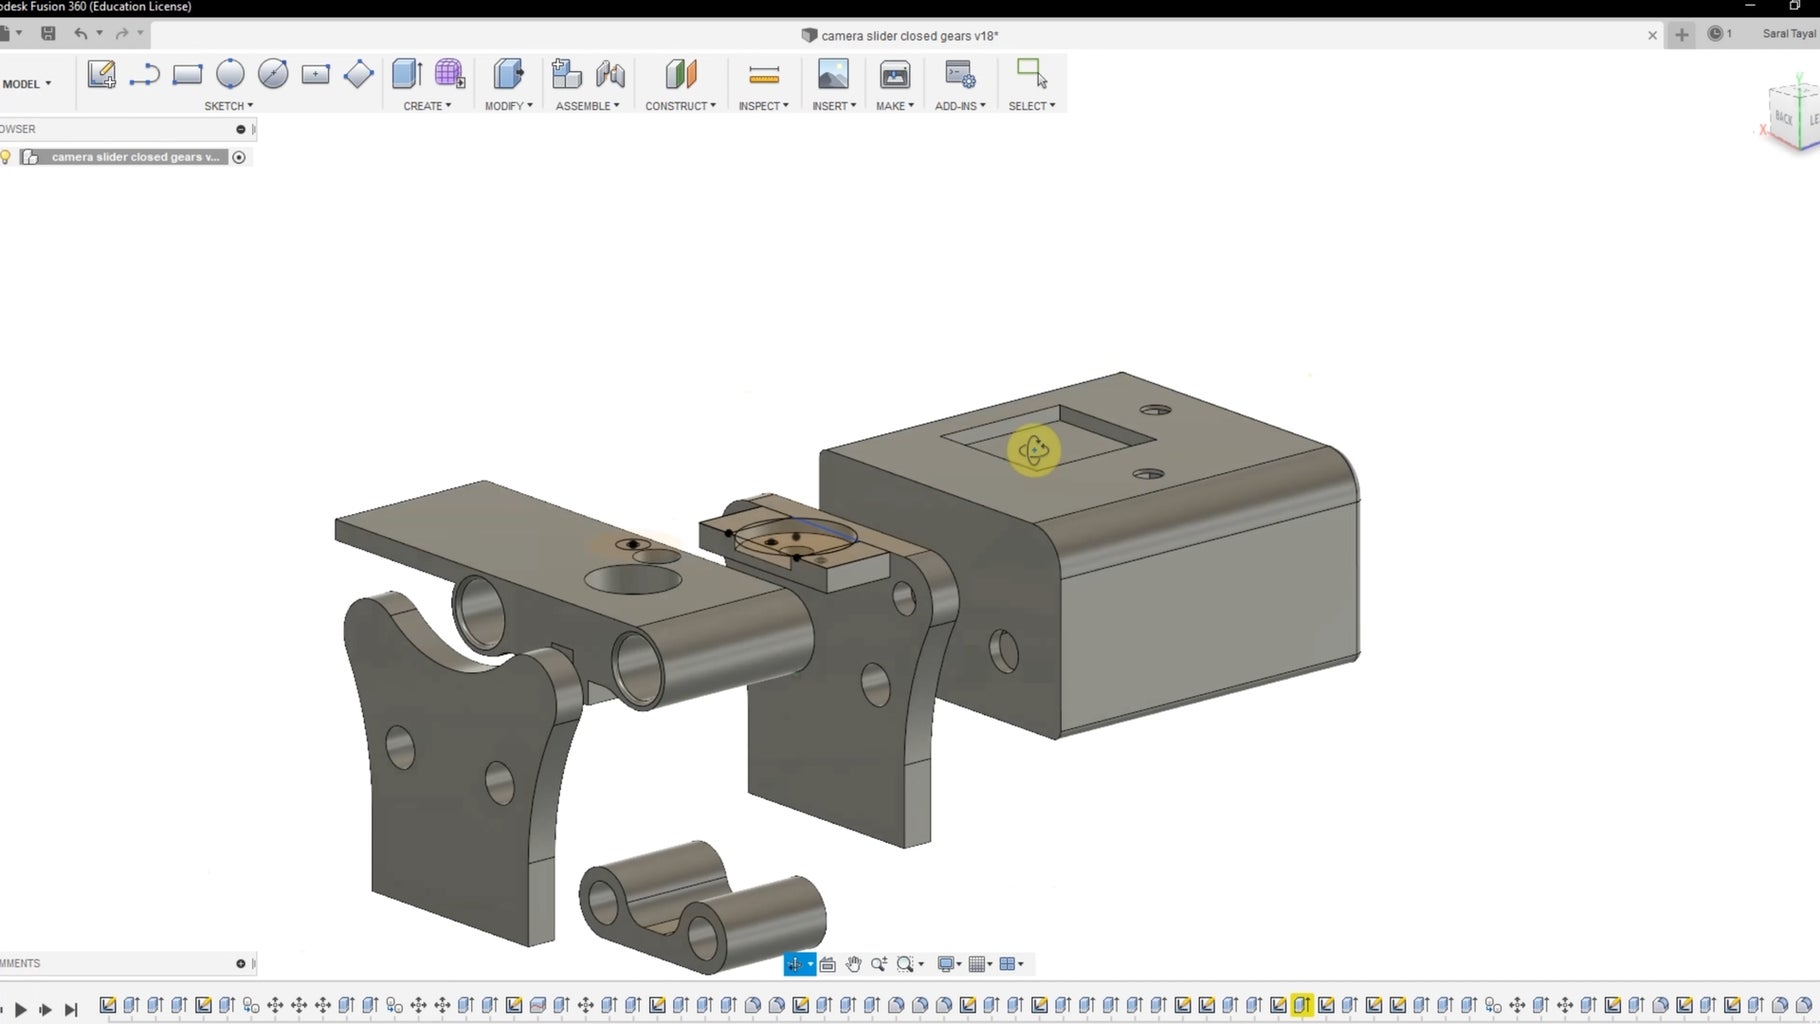The image size is (1820, 1024).
Task: Toggle visibility of camera slider component
Action: (7, 157)
